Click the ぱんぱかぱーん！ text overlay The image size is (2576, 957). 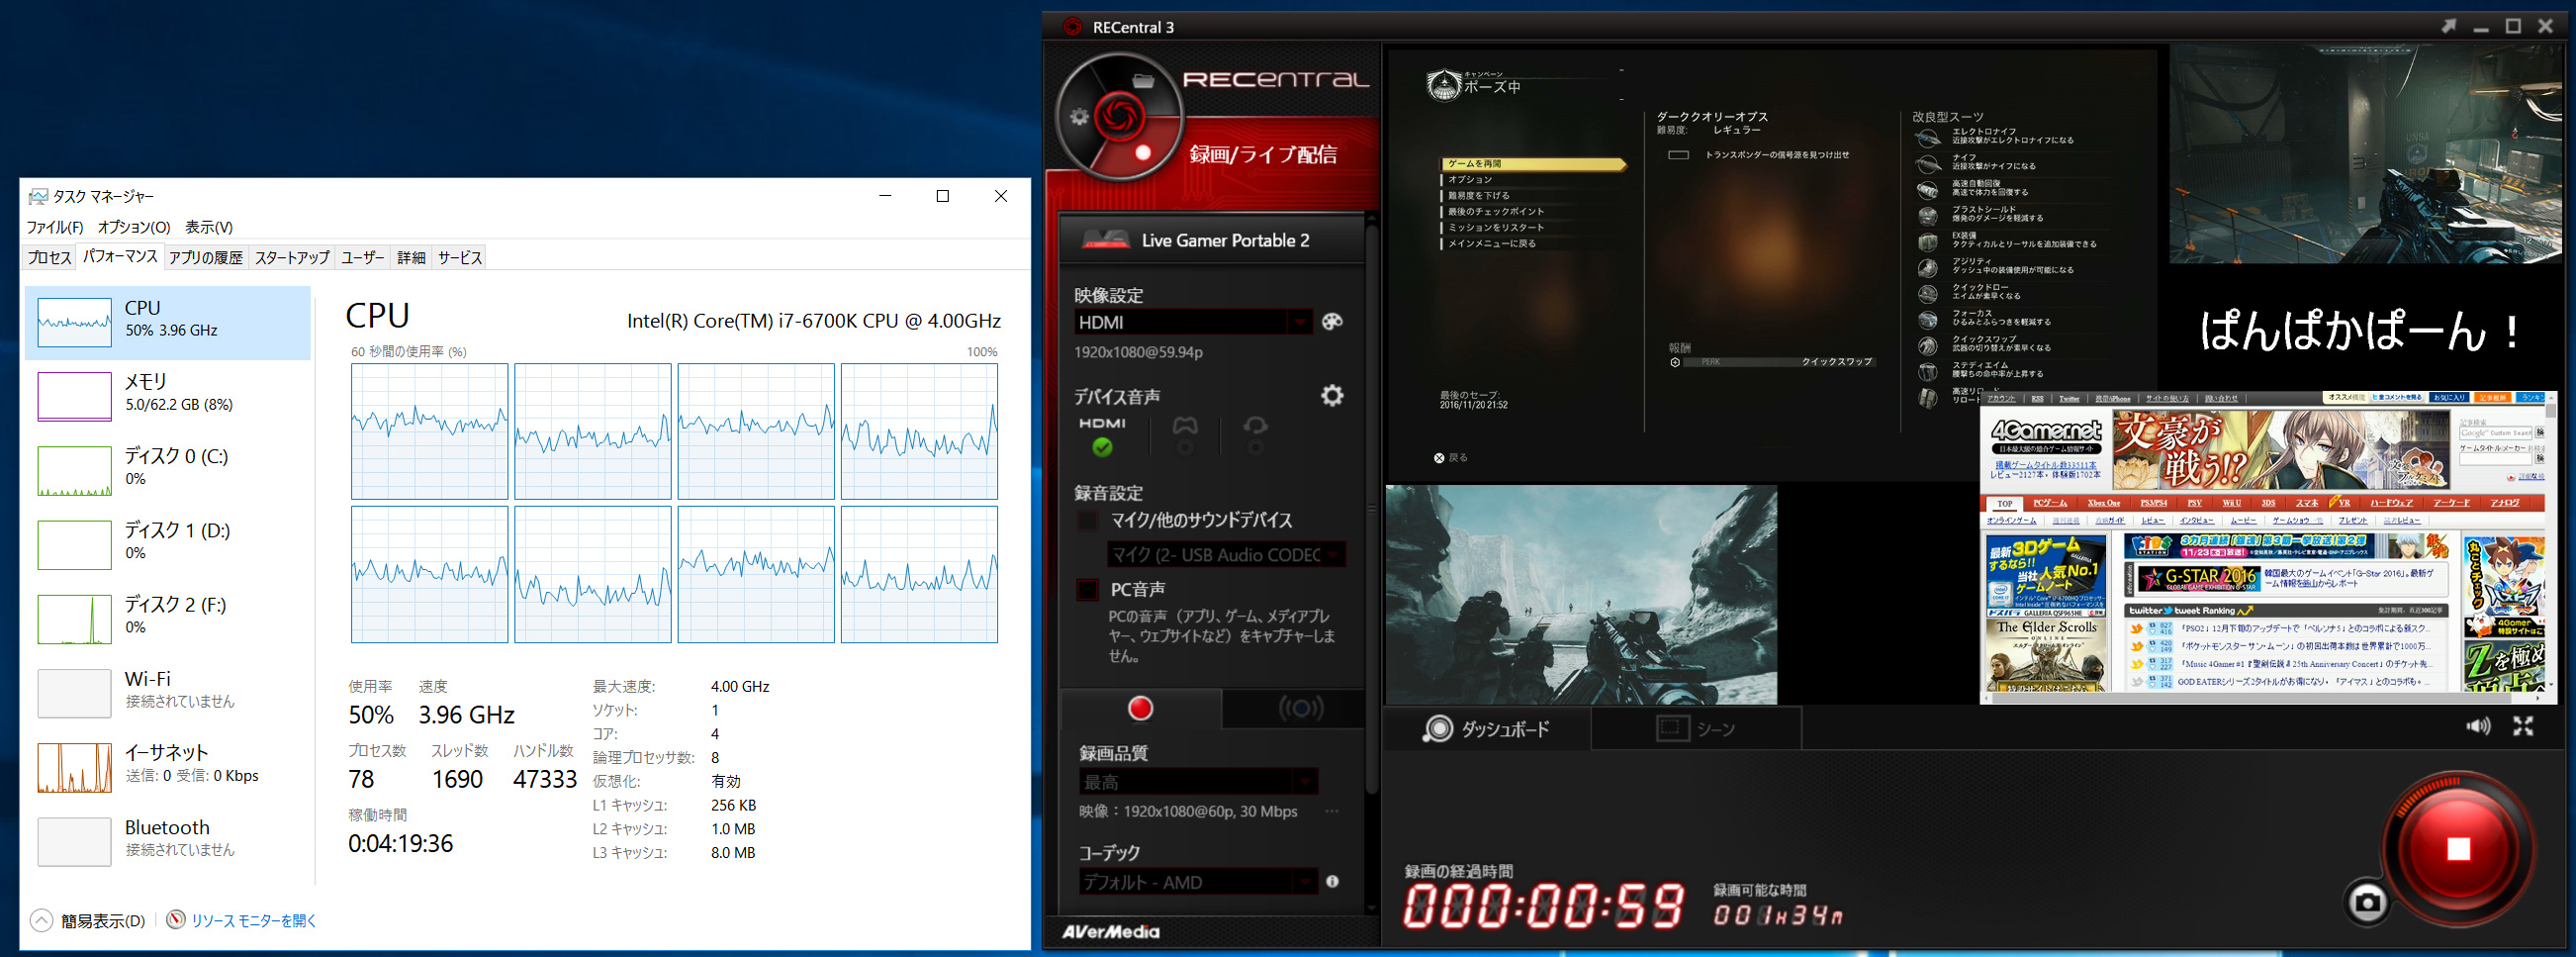pos(2360,331)
